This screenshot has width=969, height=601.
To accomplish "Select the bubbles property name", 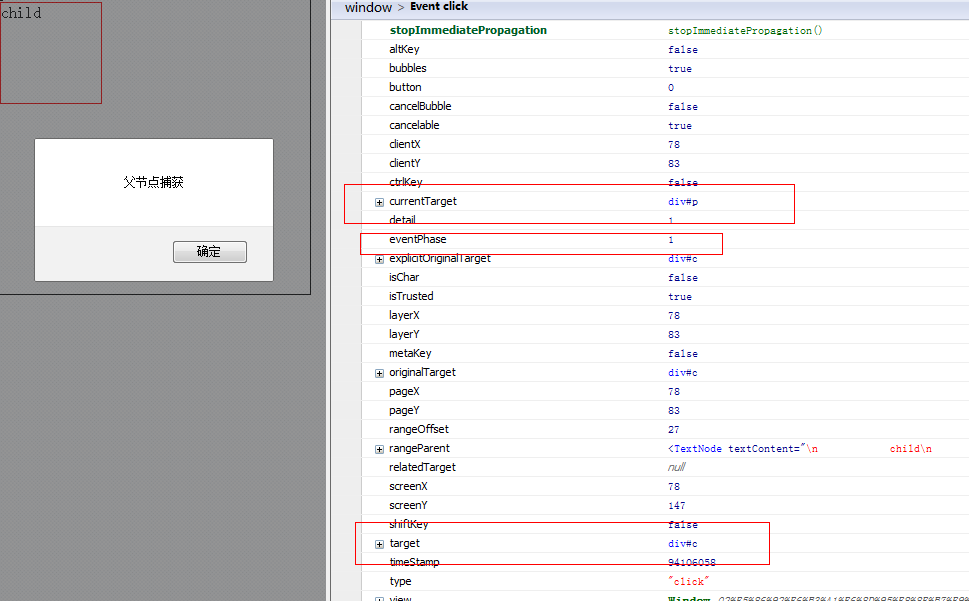I will point(408,68).
